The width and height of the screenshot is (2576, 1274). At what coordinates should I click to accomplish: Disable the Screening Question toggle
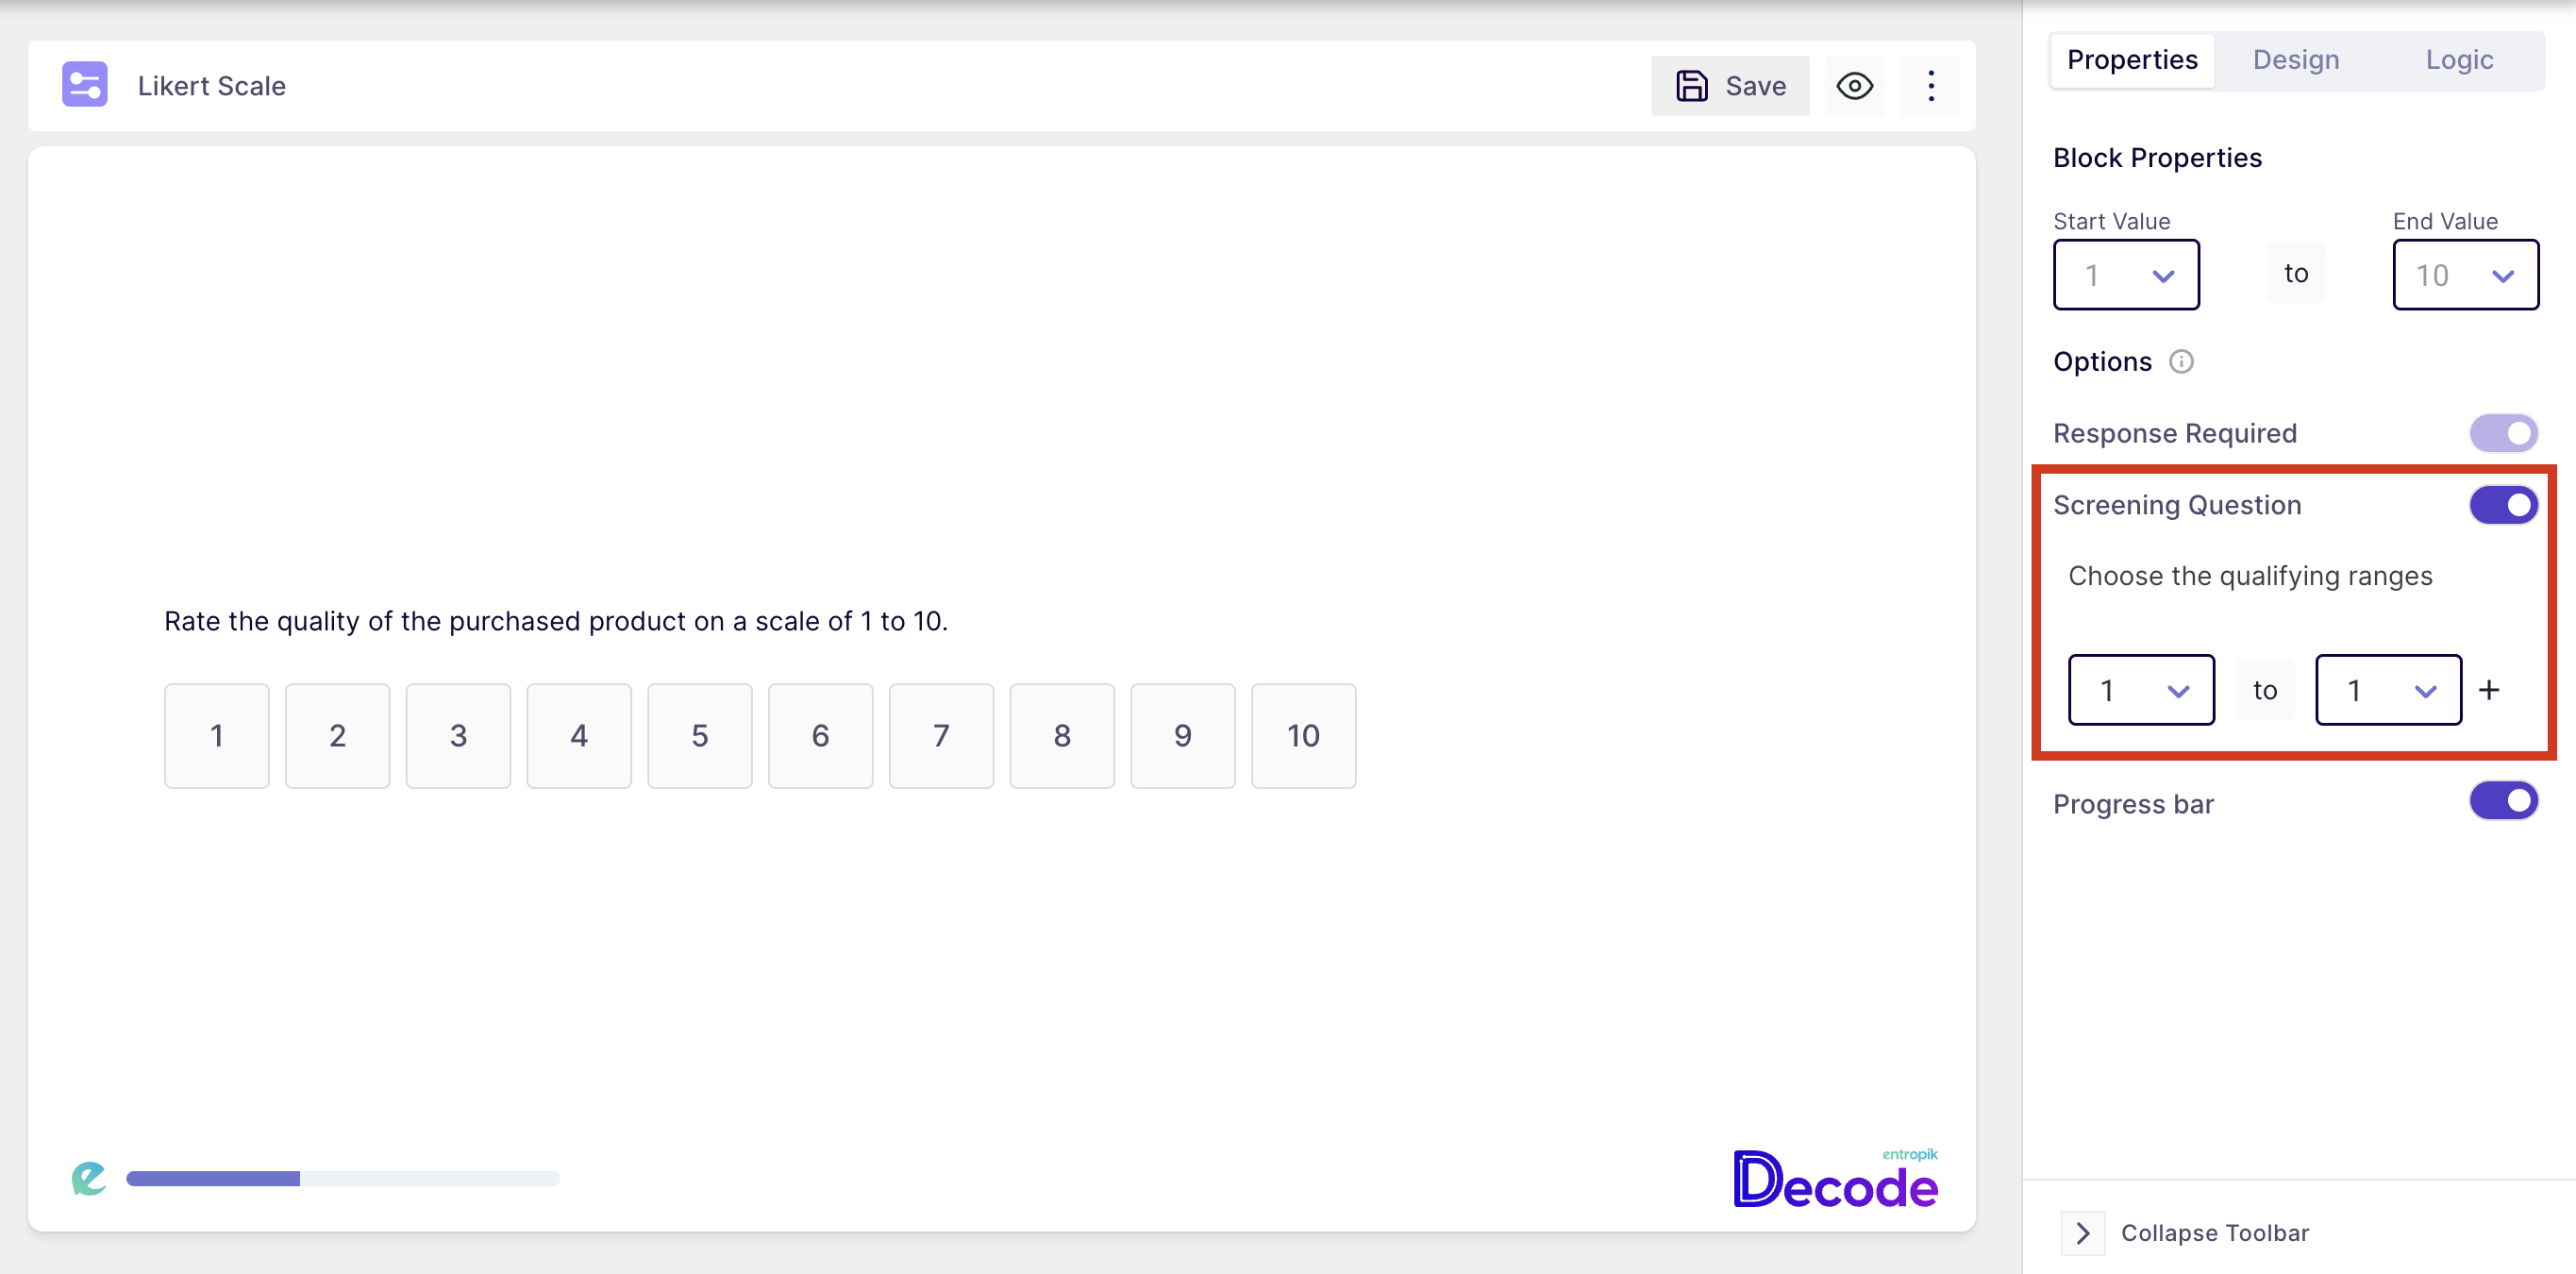[x=2503, y=505]
